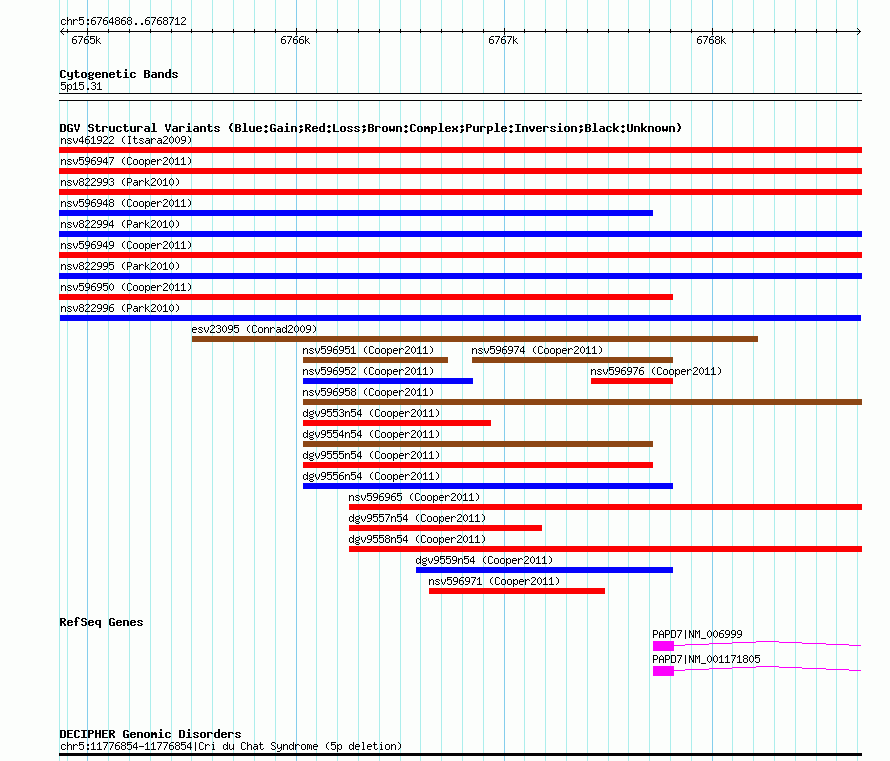Select the dgv9556n54 (Cooper2011) label
This screenshot has height=761, width=890.
pos(371,476)
